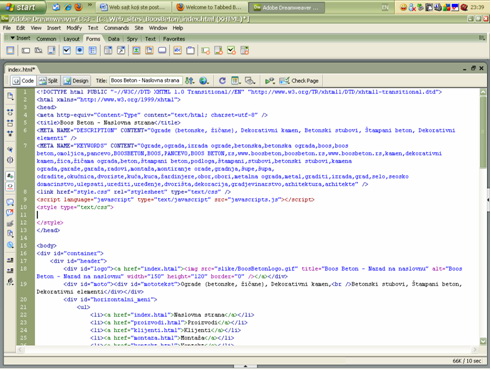Image resolution: width=491 pixels, height=370 pixels.
Task: Click the magnifier icon in coding toolbar
Action: pyautogui.click(x=10, y=245)
